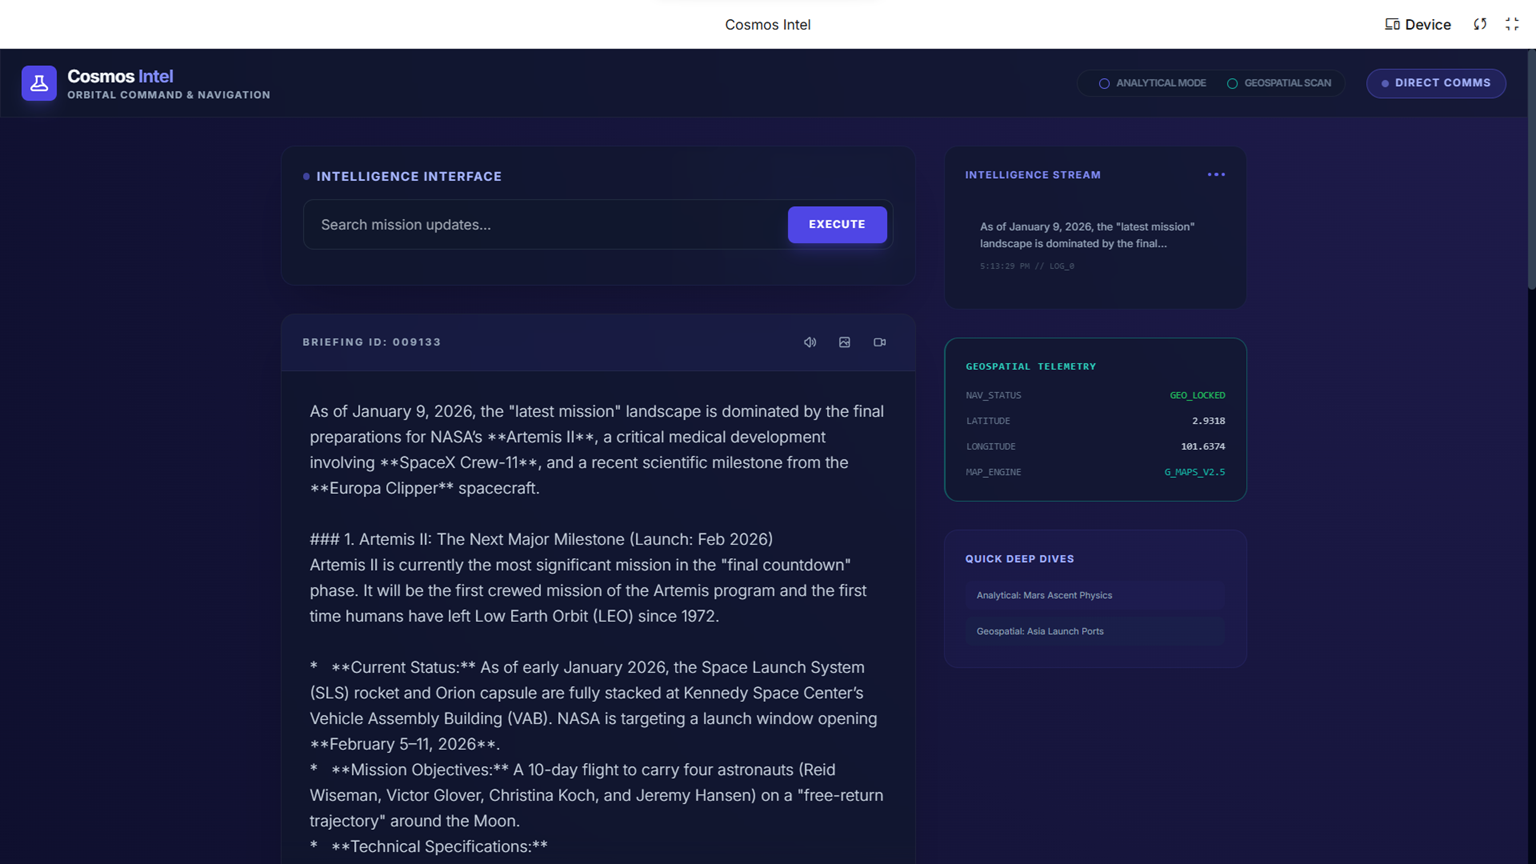Viewport: 1536px width, 864px height.
Task: Click the Device icon in top bar
Action: [1392, 24]
